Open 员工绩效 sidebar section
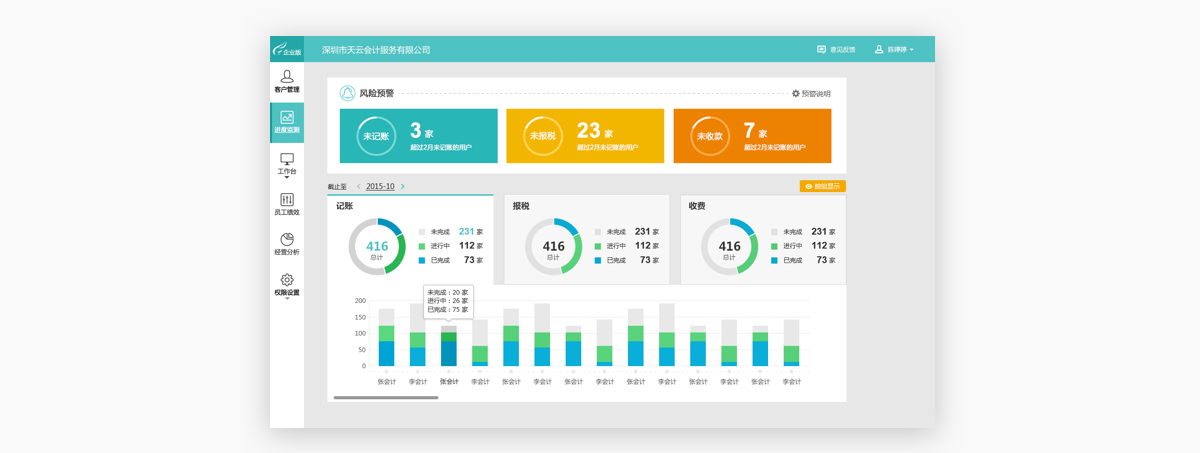Screen dimensions: 1200x453 287,204
